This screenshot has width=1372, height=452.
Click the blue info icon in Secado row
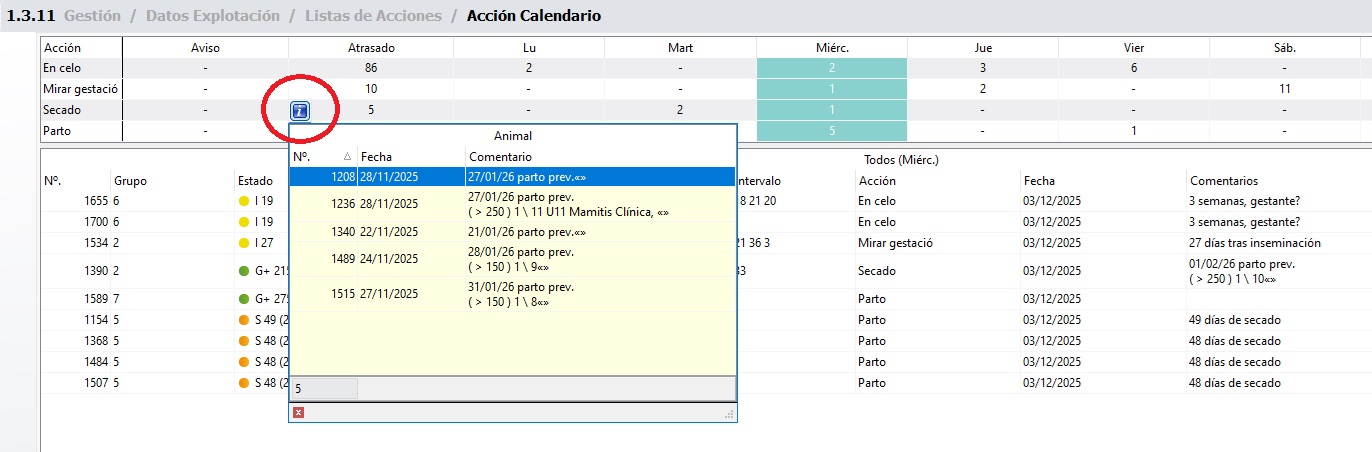pos(300,111)
